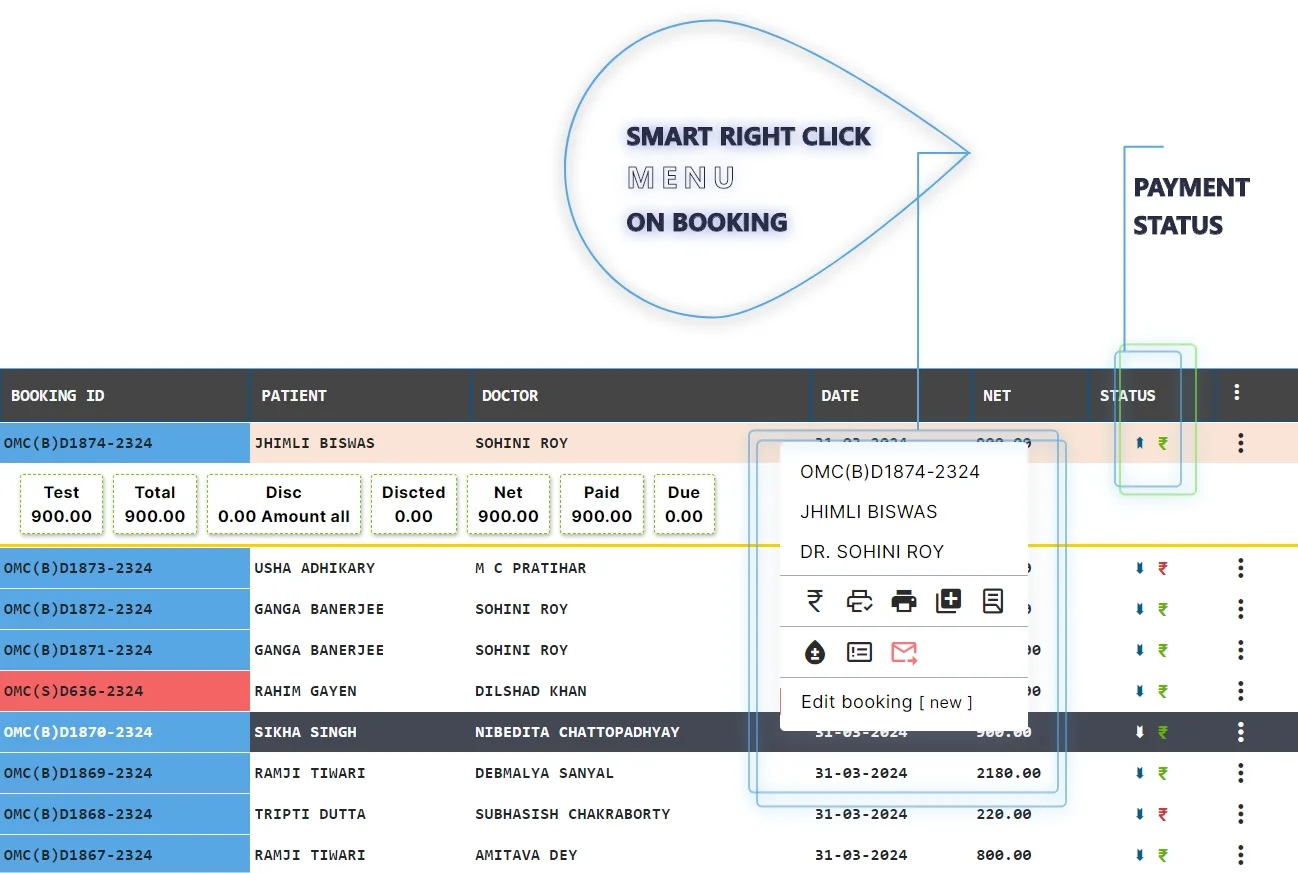The height and width of the screenshot is (873, 1298).
Task: Click doctor name NIBEDITA CHATTOPADHYAY
Action: coord(577,732)
